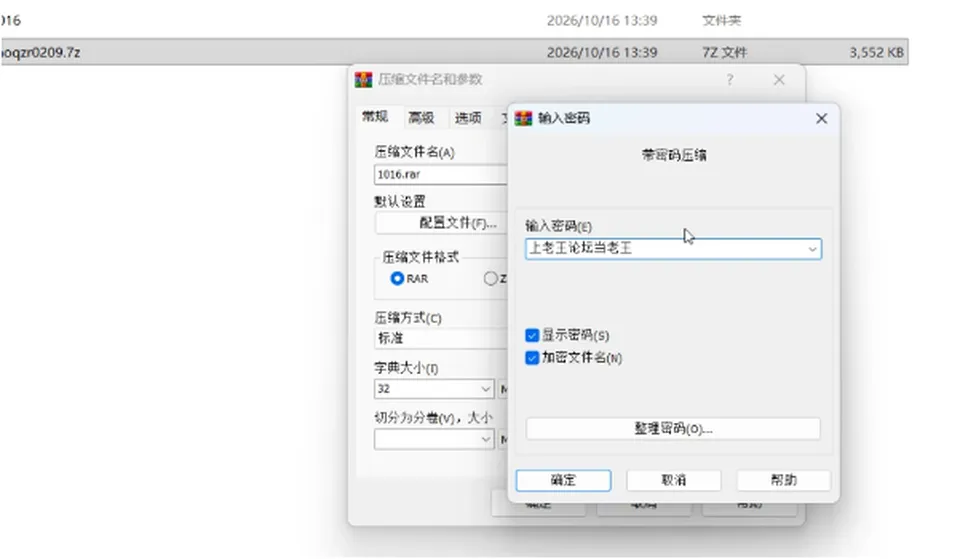This screenshot has width=960, height=559.
Task: Click WinRAR icon in the password dialog title
Action: pos(523,118)
